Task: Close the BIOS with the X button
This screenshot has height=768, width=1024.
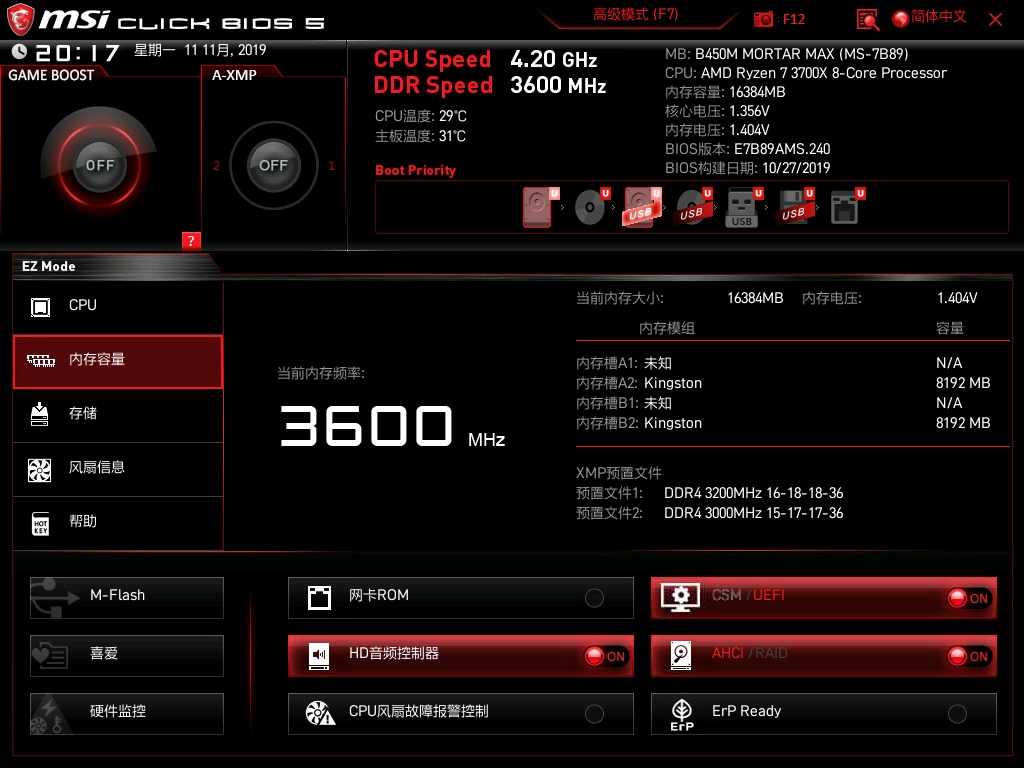Action: [x=995, y=20]
